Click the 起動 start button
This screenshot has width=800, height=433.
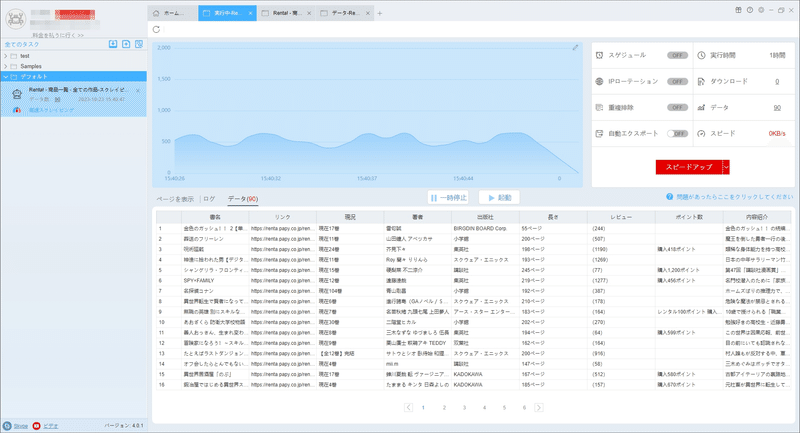[x=499, y=197]
